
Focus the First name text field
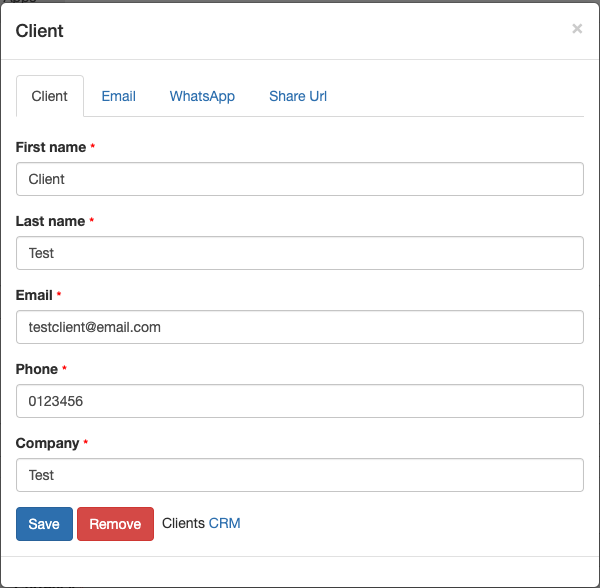coord(300,179)
